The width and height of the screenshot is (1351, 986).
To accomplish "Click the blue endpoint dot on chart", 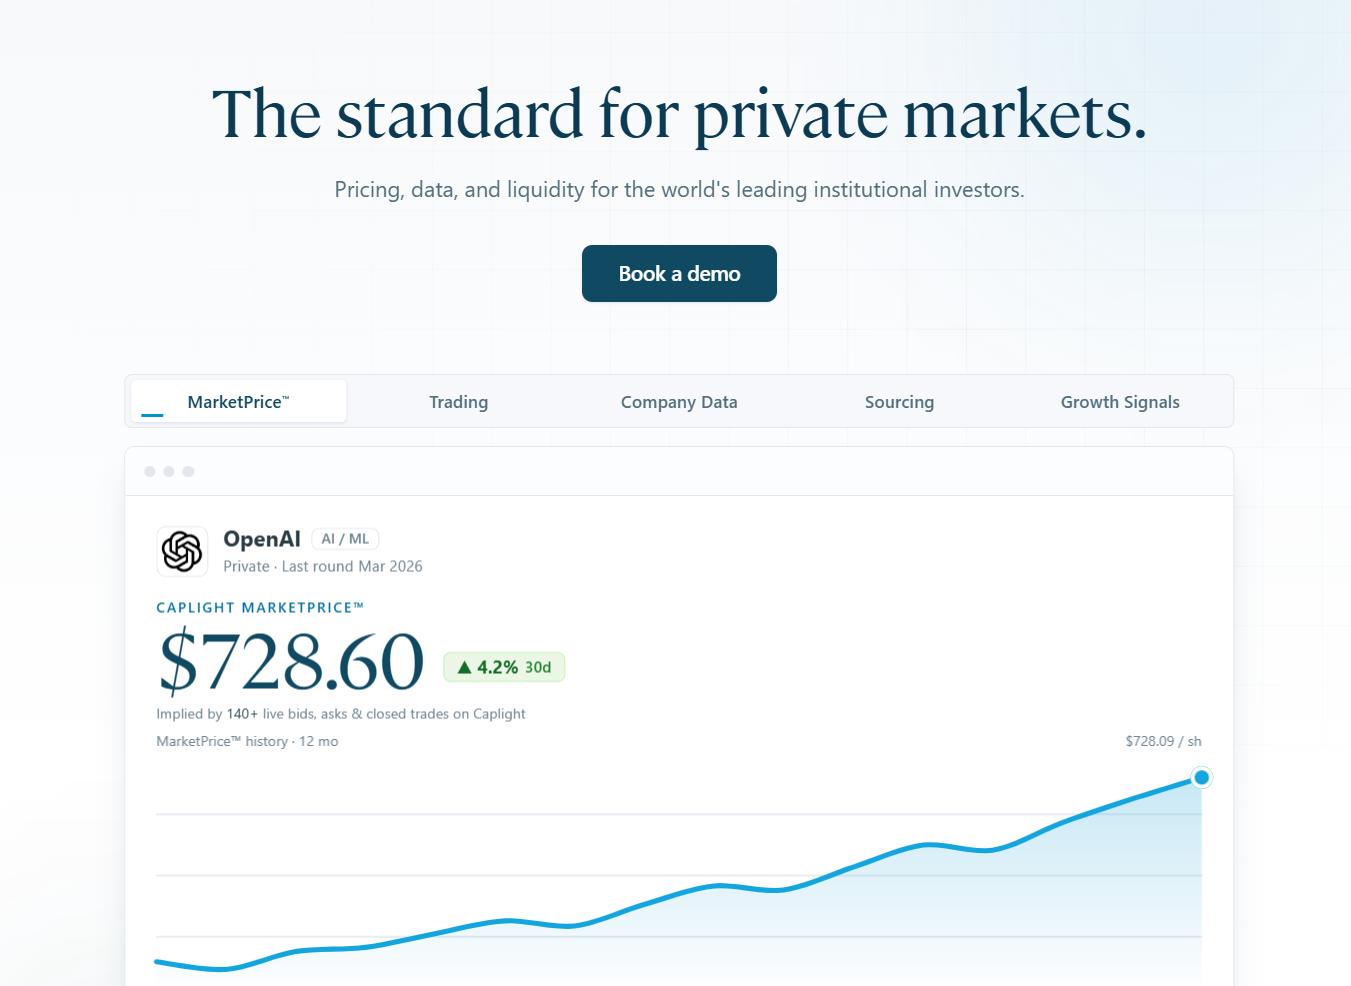I will coord(1202,777).
